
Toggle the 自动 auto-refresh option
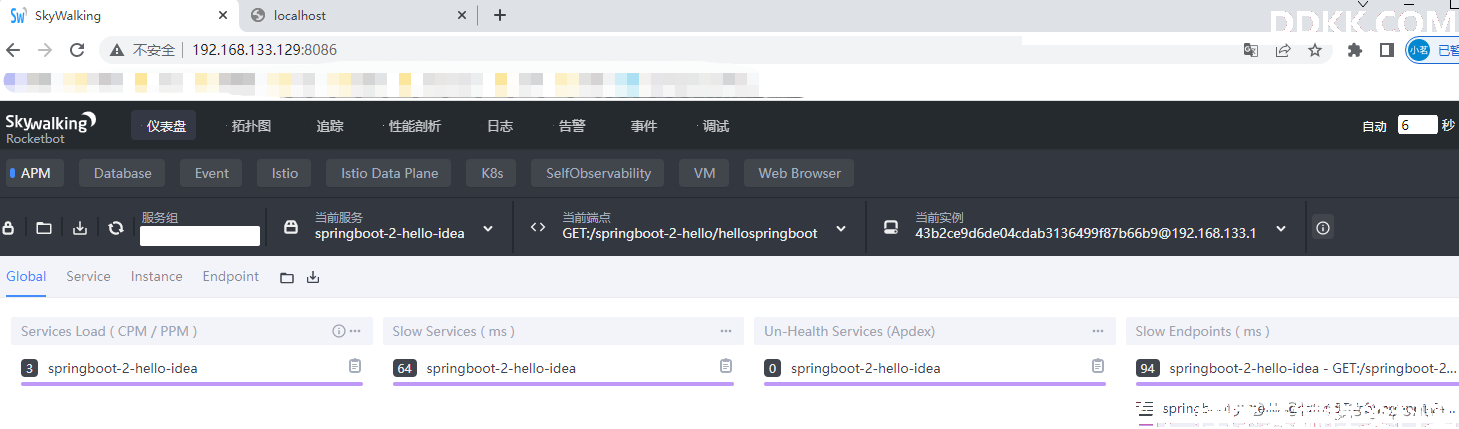[1374, 126]
